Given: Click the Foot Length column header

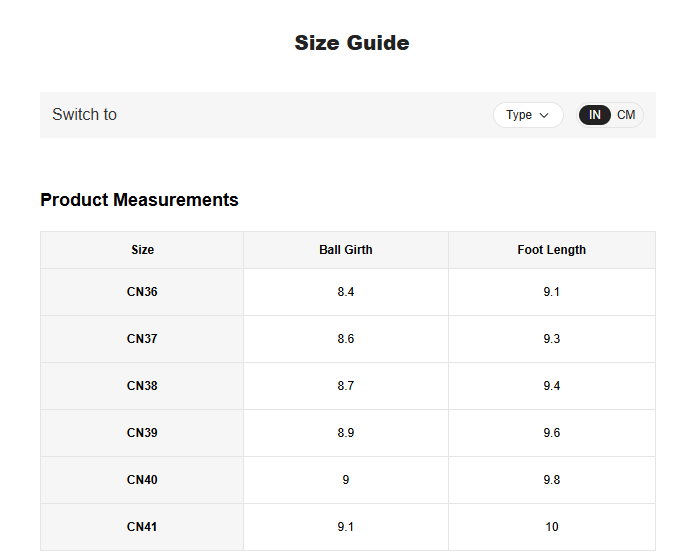Looking at the screenshot, I should (551, 250).
